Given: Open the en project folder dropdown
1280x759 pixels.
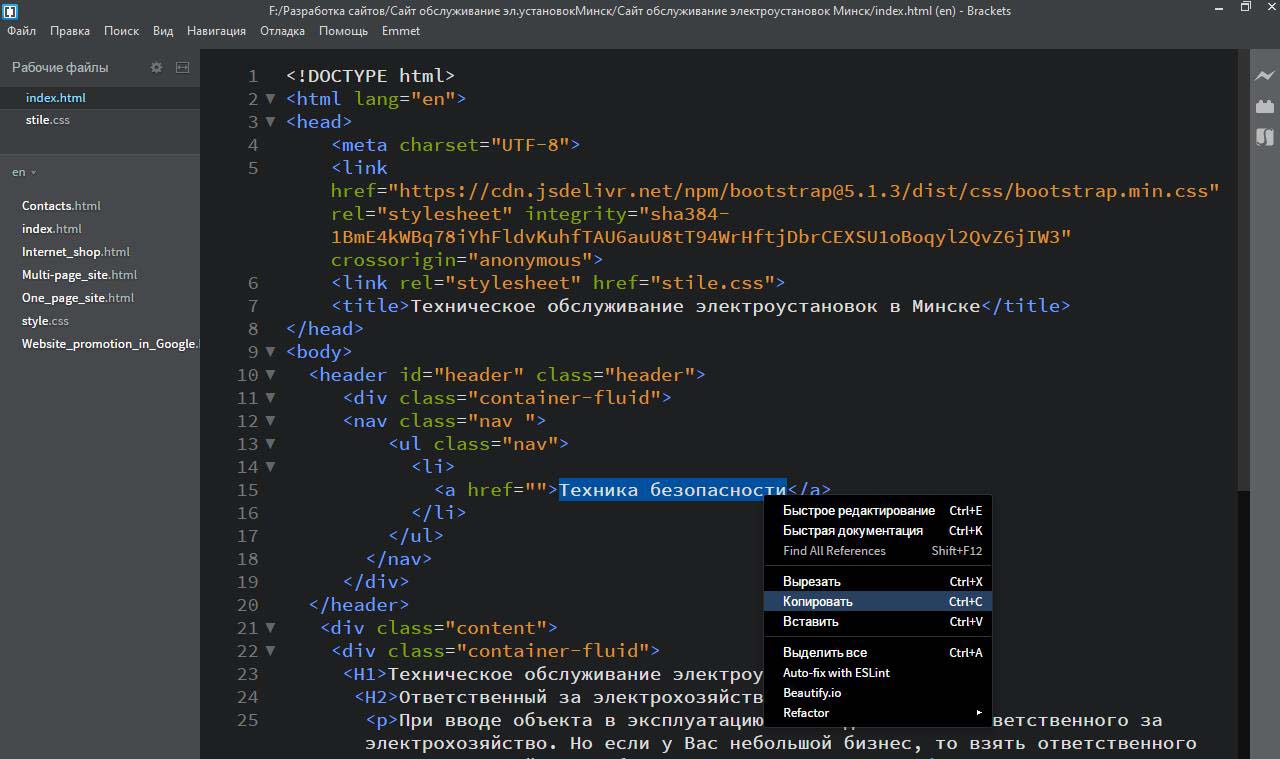Looking at the screenshot, I should (24, 172).
